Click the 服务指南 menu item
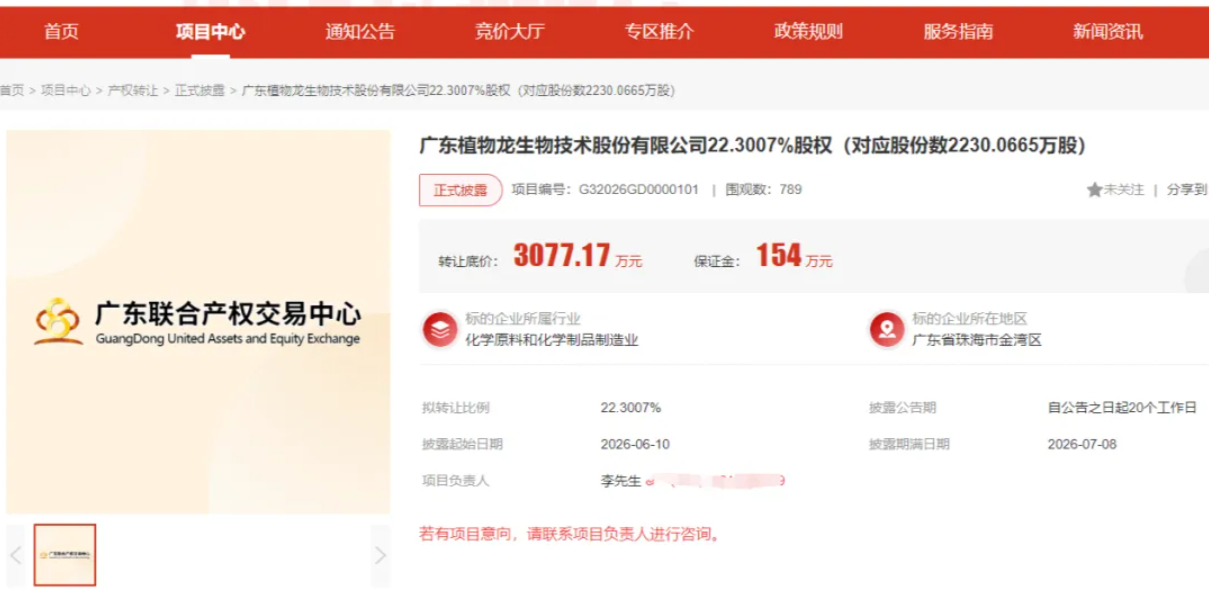Screen dimensions: 1209x602 coord(958,32)
